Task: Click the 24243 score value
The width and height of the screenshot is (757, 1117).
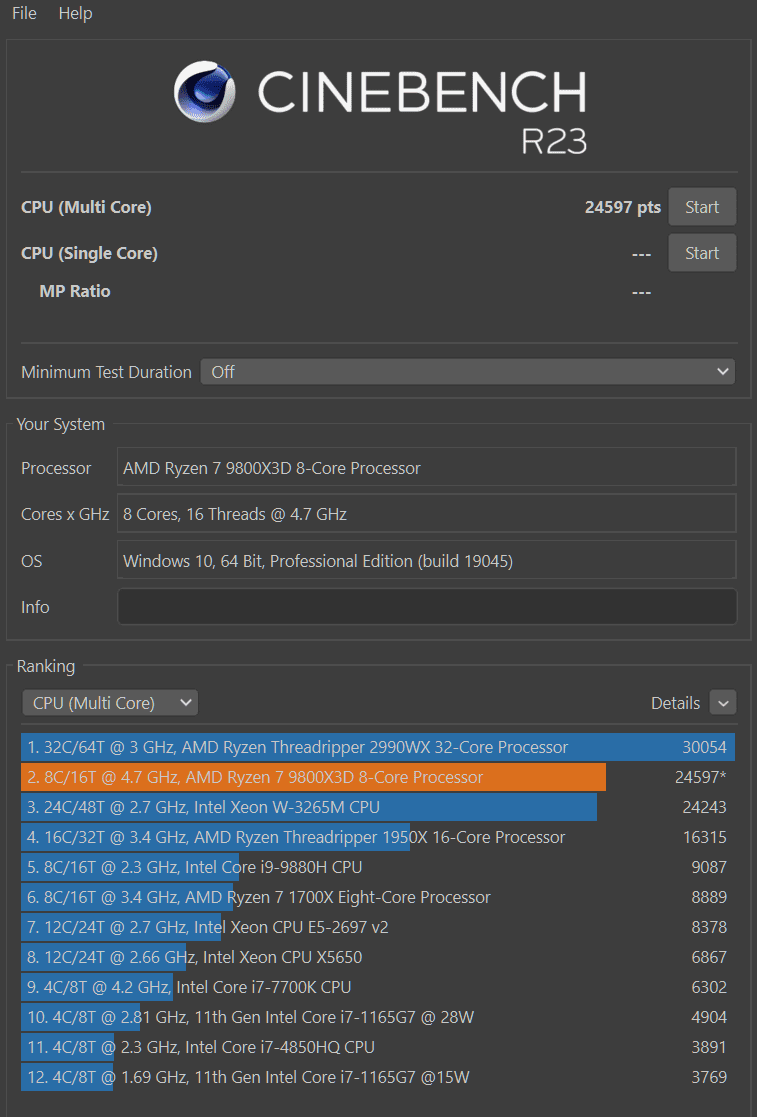Action: pyautogui.click(x=704, y=807)
